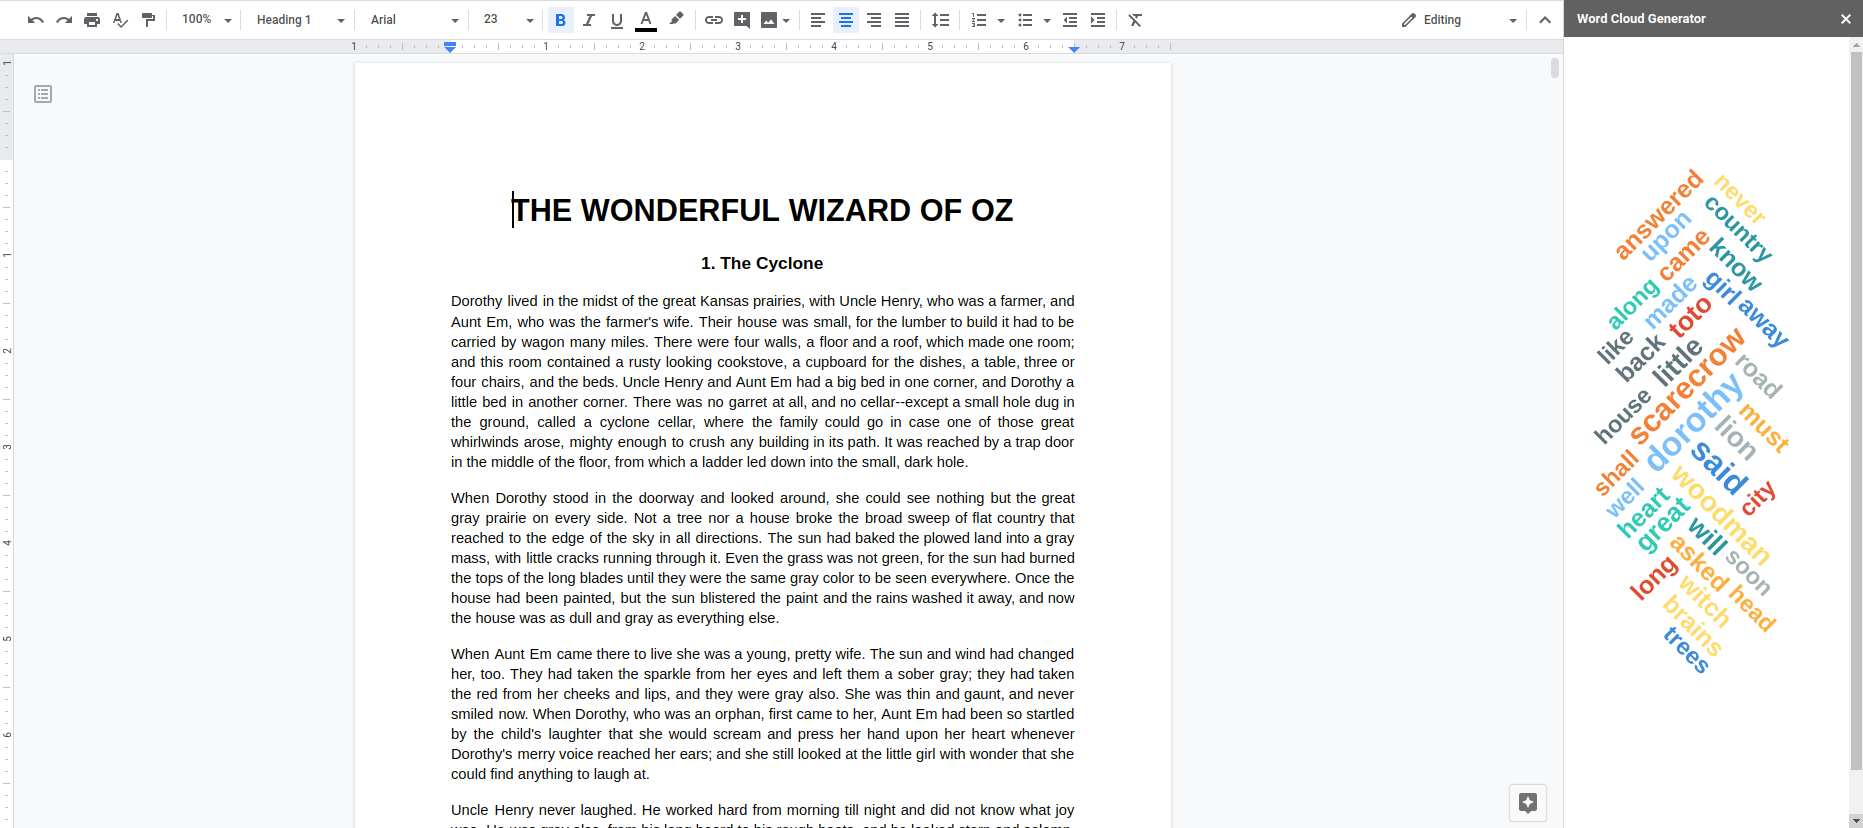Image resolution: width=1863 pixels, height=828 pixels.
Task: Click the left indent marker on ruler
Action: pos(450,47)
